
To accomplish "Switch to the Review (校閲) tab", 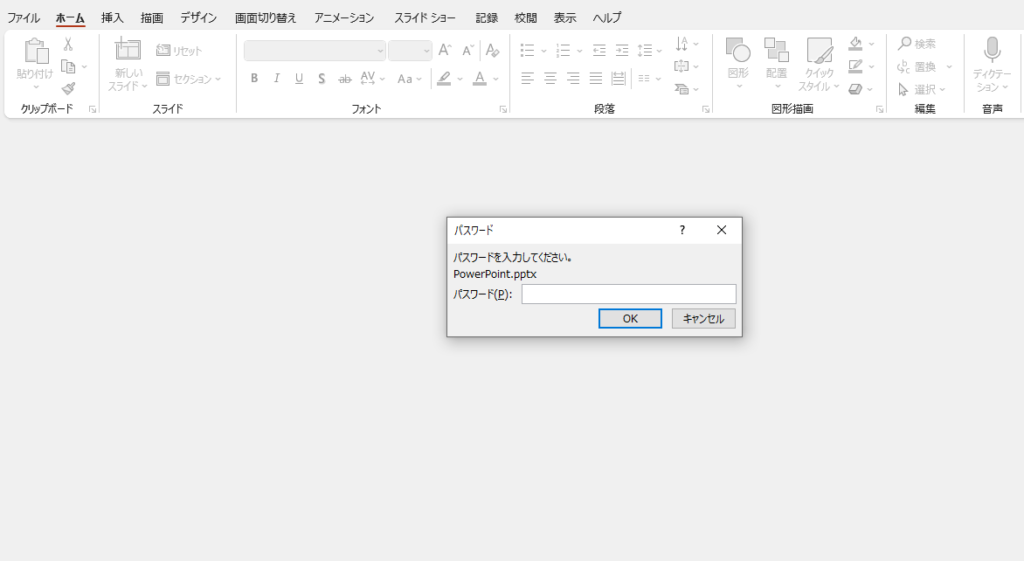I will pyautogui.click(x=526, y=18).
